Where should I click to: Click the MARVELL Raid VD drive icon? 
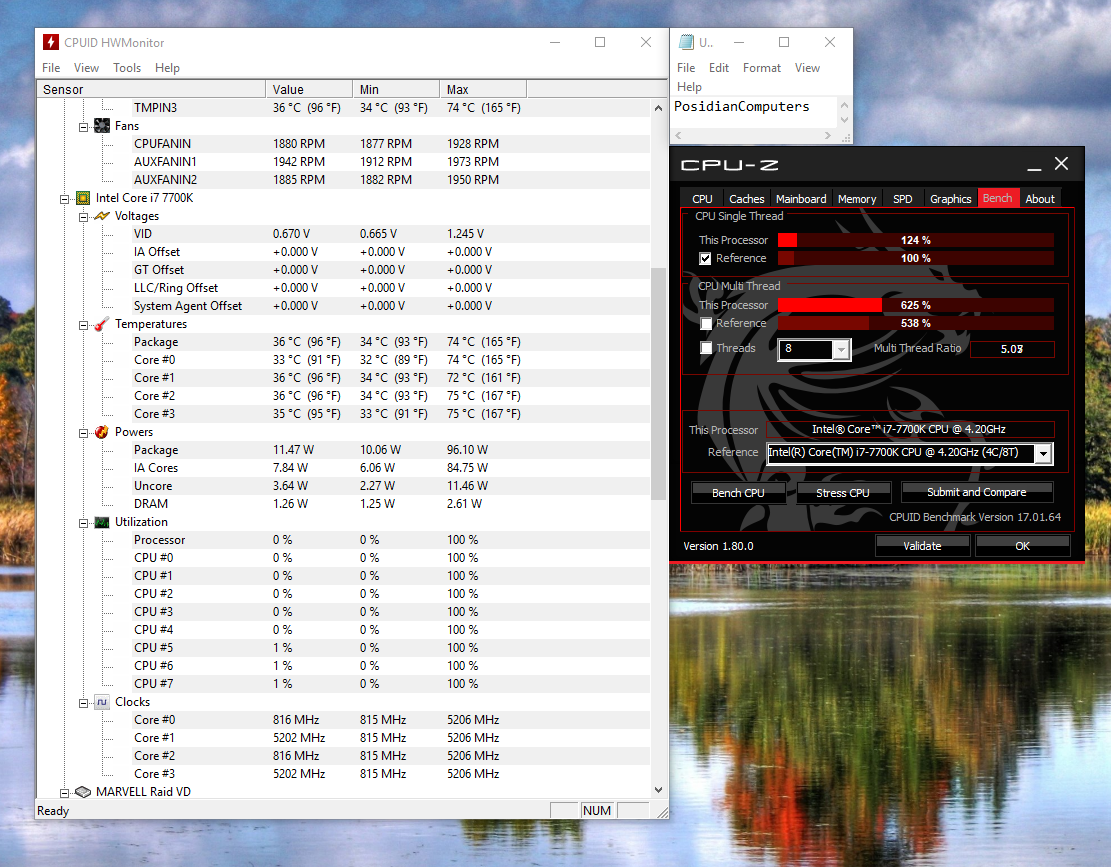click(x=83, y=792)
